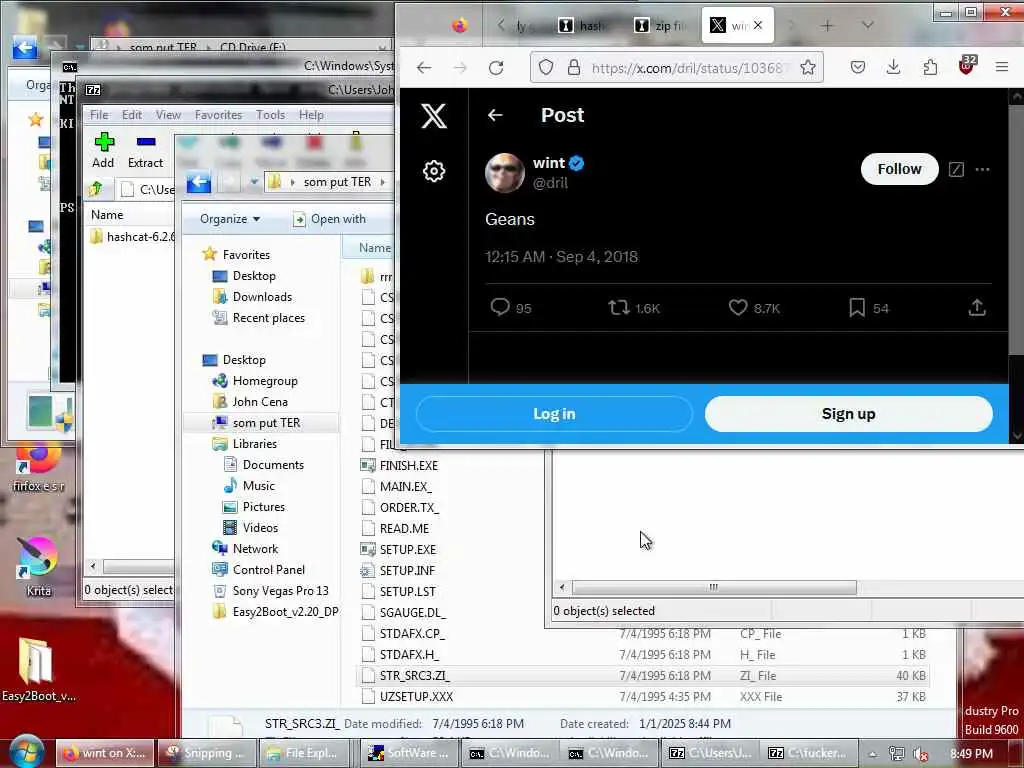Bookmark this page with star icon

[x=808, y=67]
